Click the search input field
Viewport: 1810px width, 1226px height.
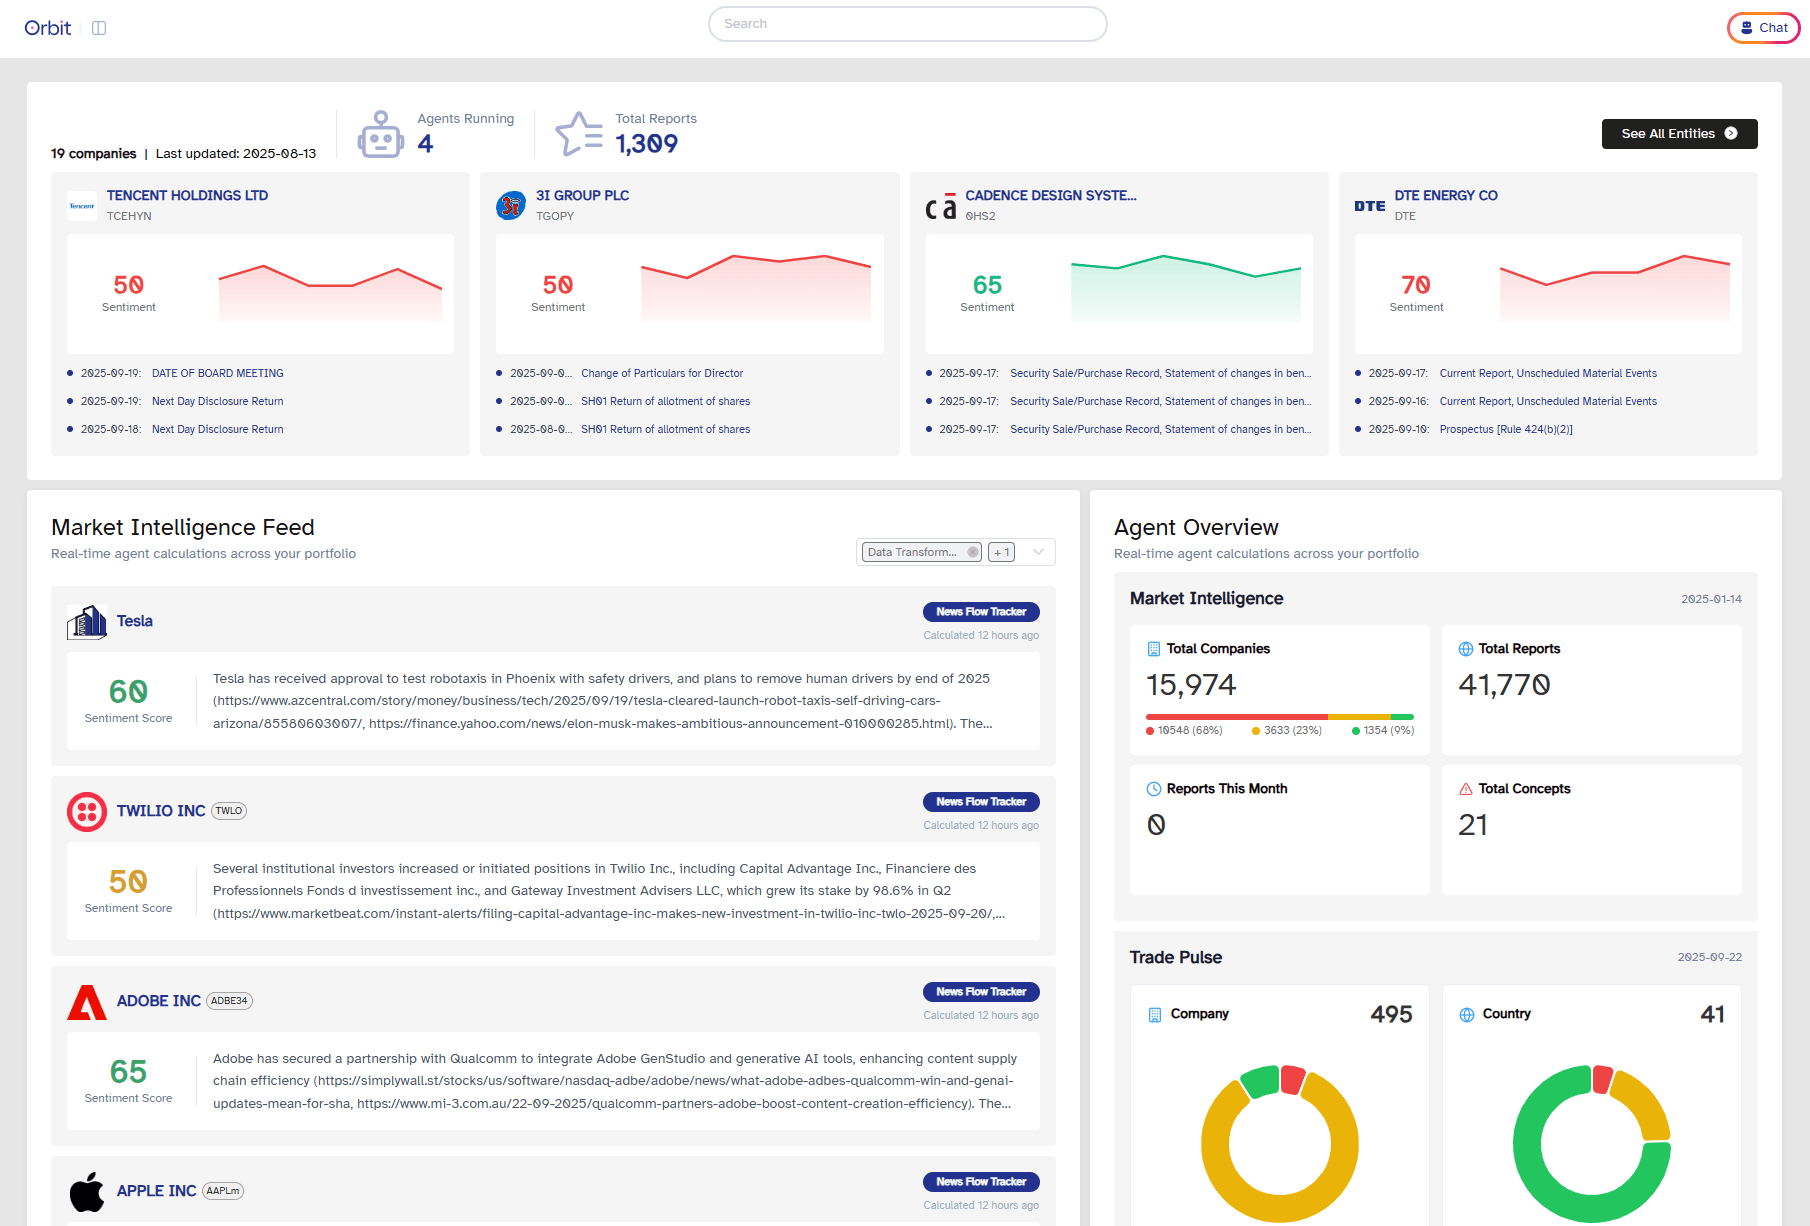pyautogui.click(x=907, y=24)
